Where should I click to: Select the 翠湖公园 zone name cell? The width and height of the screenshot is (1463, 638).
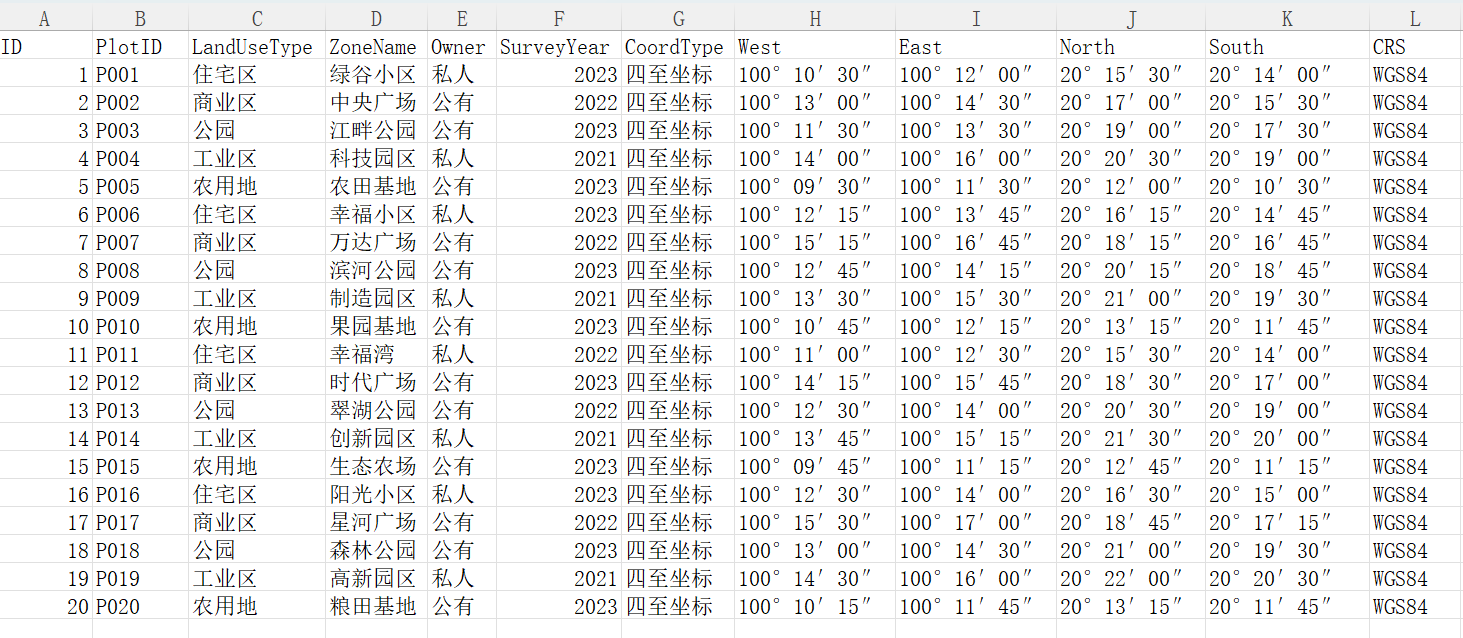[376, 410]
